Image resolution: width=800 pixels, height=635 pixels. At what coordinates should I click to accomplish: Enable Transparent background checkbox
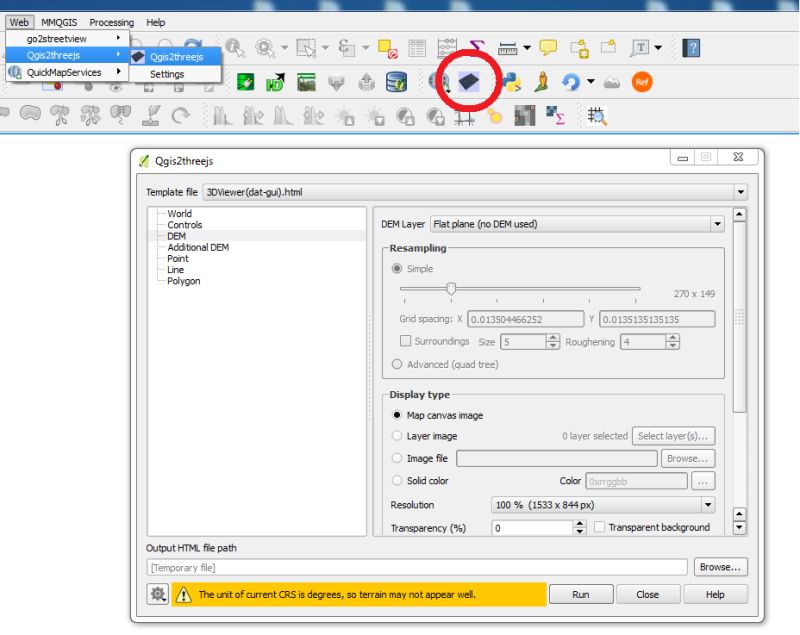599,527
